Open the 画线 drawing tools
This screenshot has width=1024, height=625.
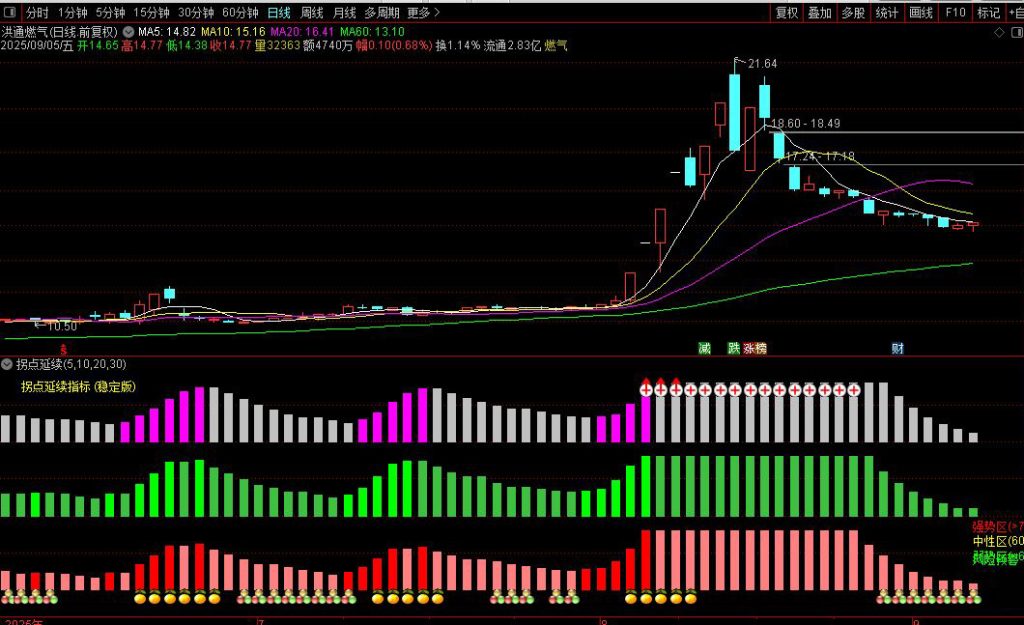coord(921,13)
